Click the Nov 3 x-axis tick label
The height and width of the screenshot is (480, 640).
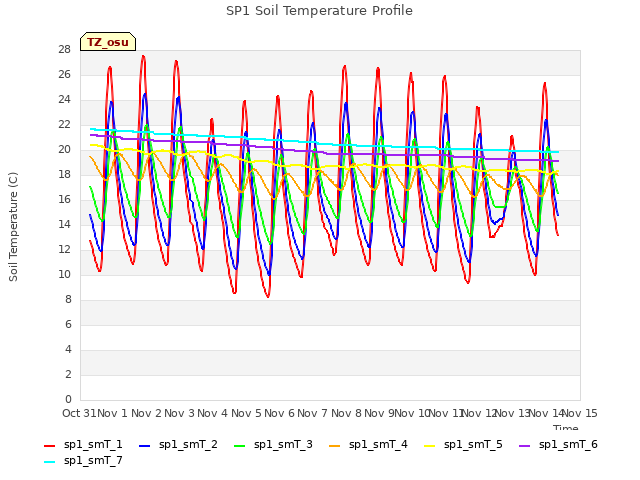click(x=180, y=413)
